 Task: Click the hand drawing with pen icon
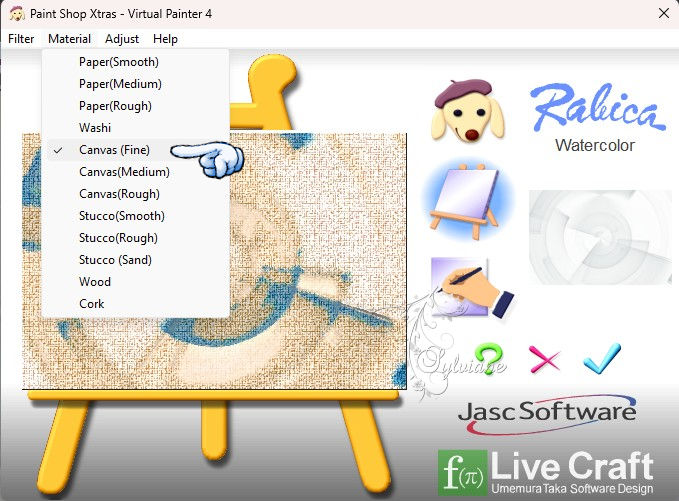472,288
